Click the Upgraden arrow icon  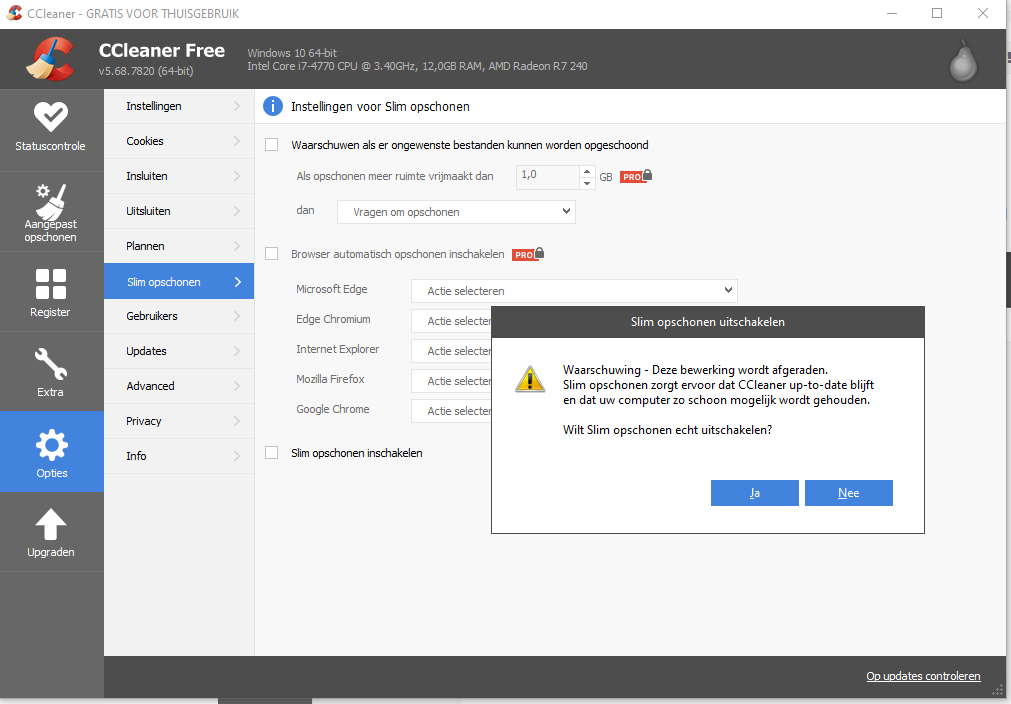pyautogui.click(x=51, y=524)
